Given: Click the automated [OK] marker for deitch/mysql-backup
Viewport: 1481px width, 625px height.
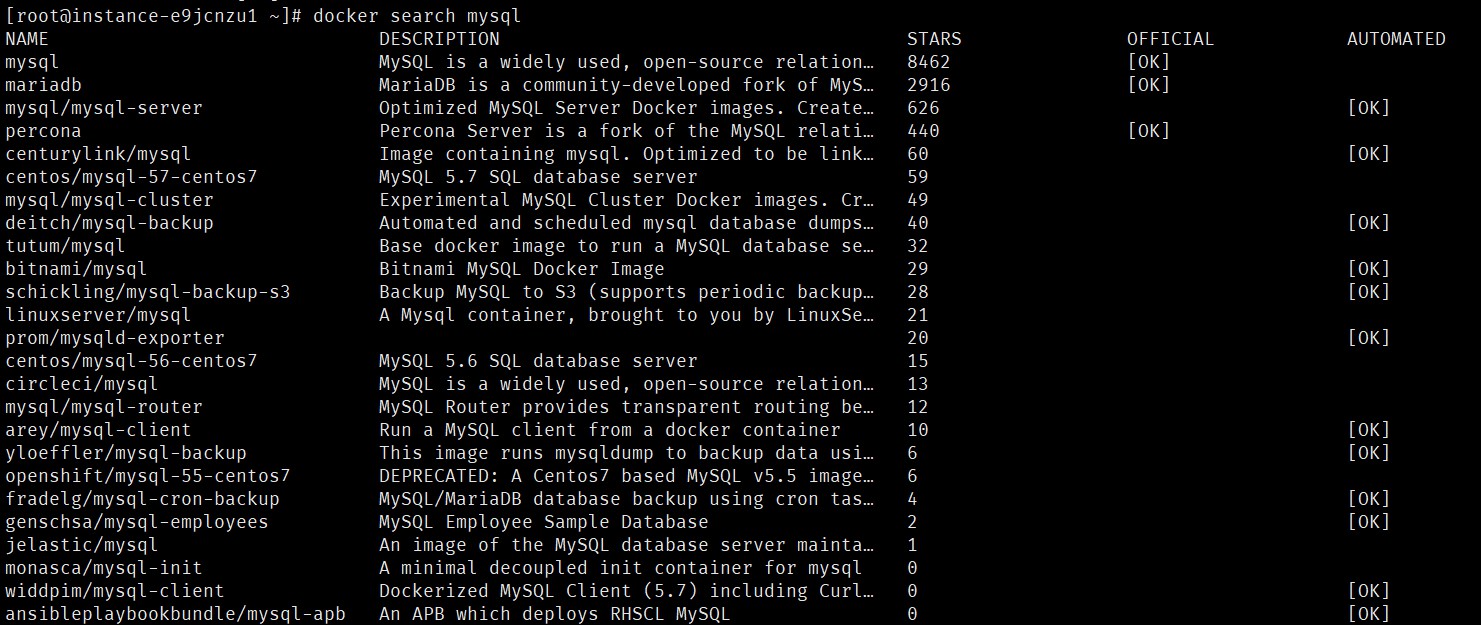Looking at the screenshot, I should click(x=1368, y=223).
